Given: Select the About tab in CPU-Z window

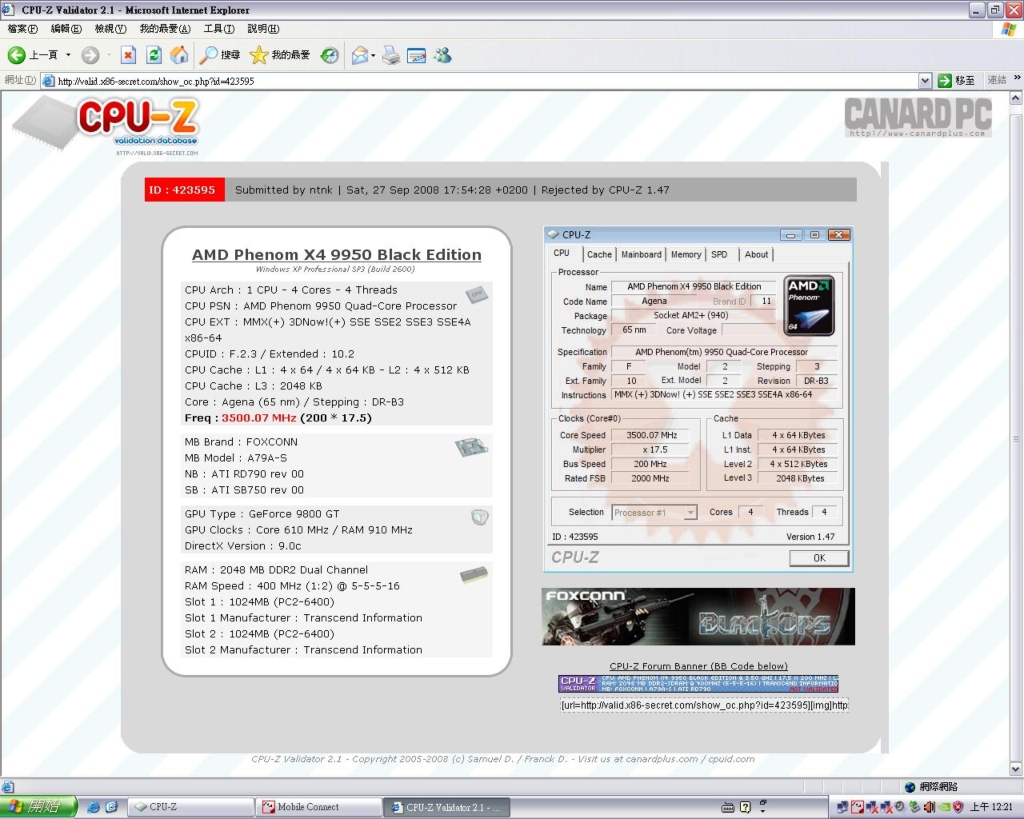Looking at the screenshot, I should point(756,255).
